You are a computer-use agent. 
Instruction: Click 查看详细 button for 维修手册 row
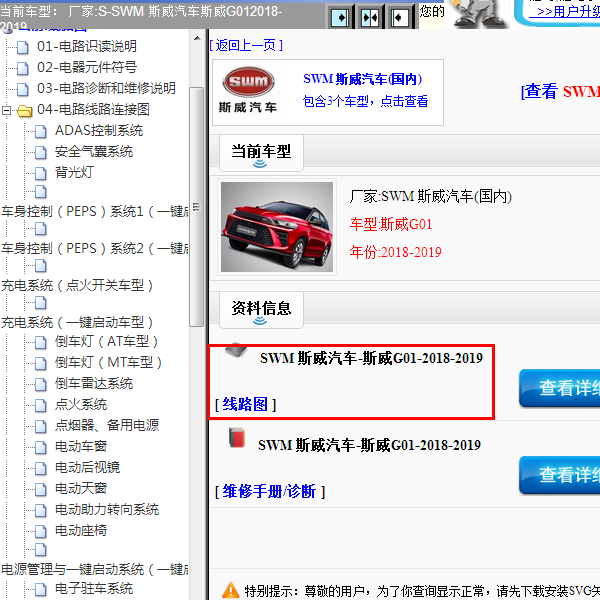coord(559,475)
